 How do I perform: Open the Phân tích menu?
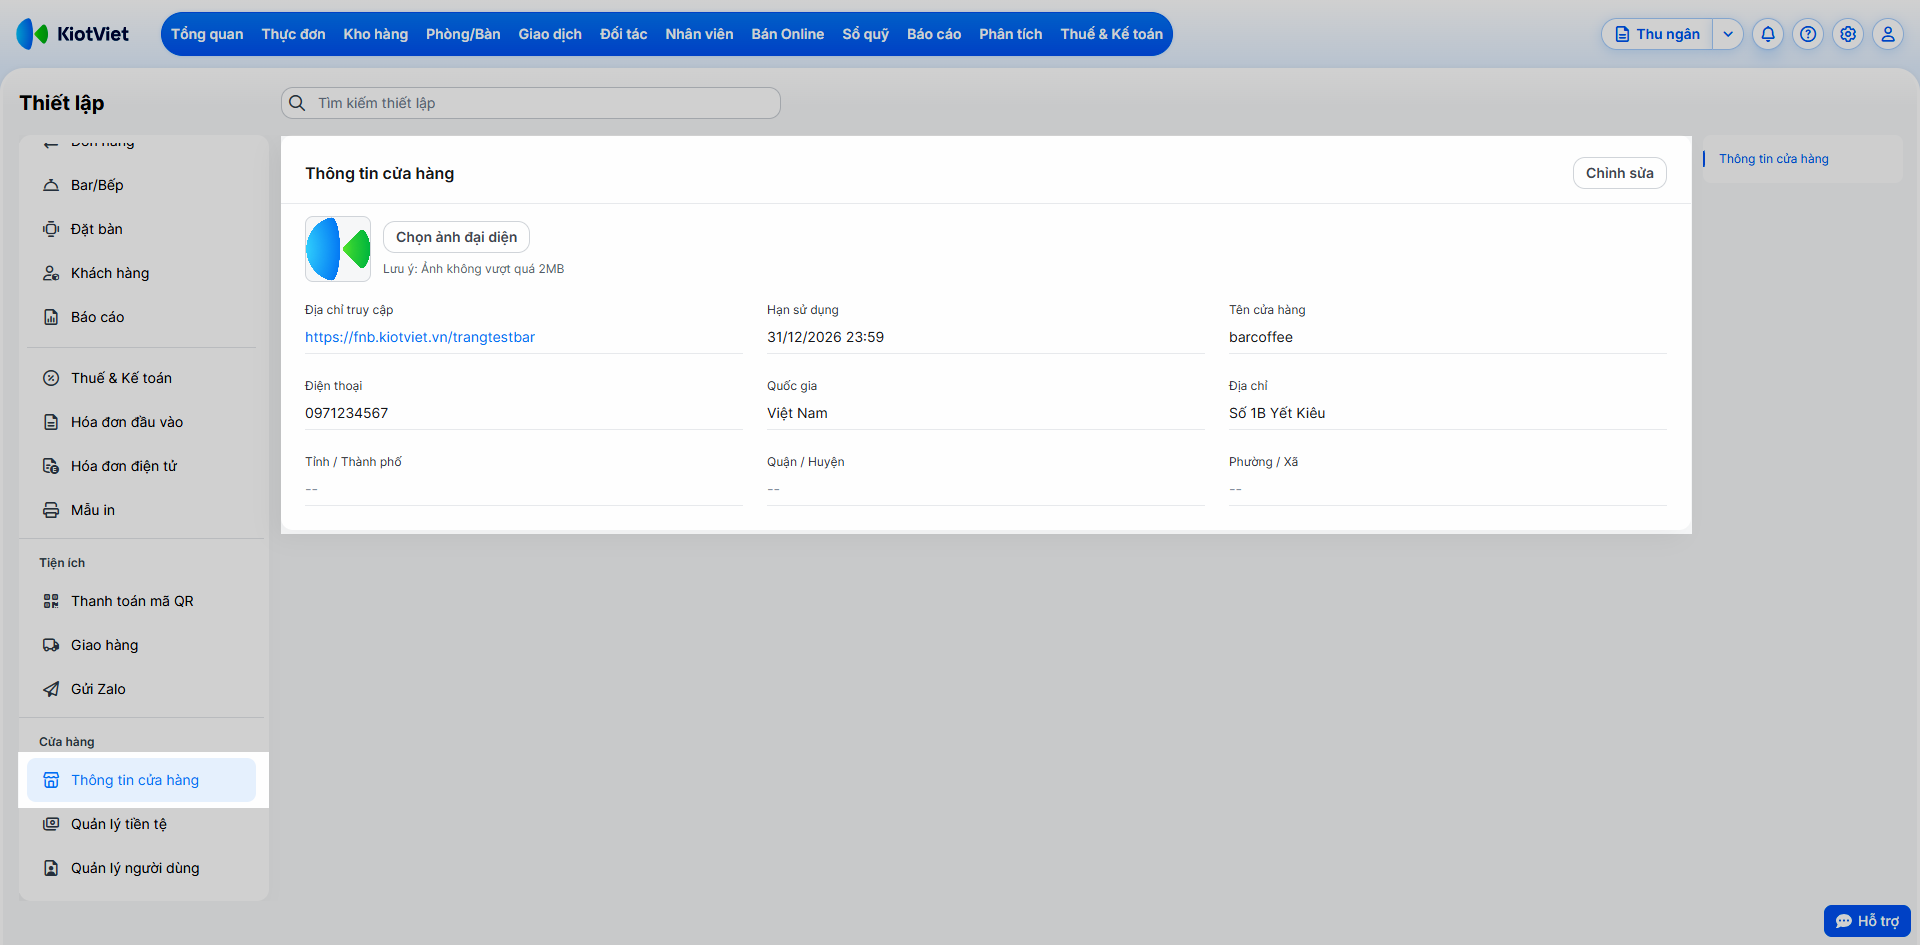point(1011,34)
